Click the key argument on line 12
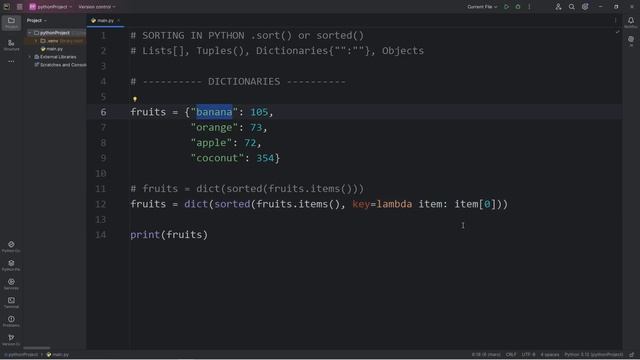 tap(361, 204)
